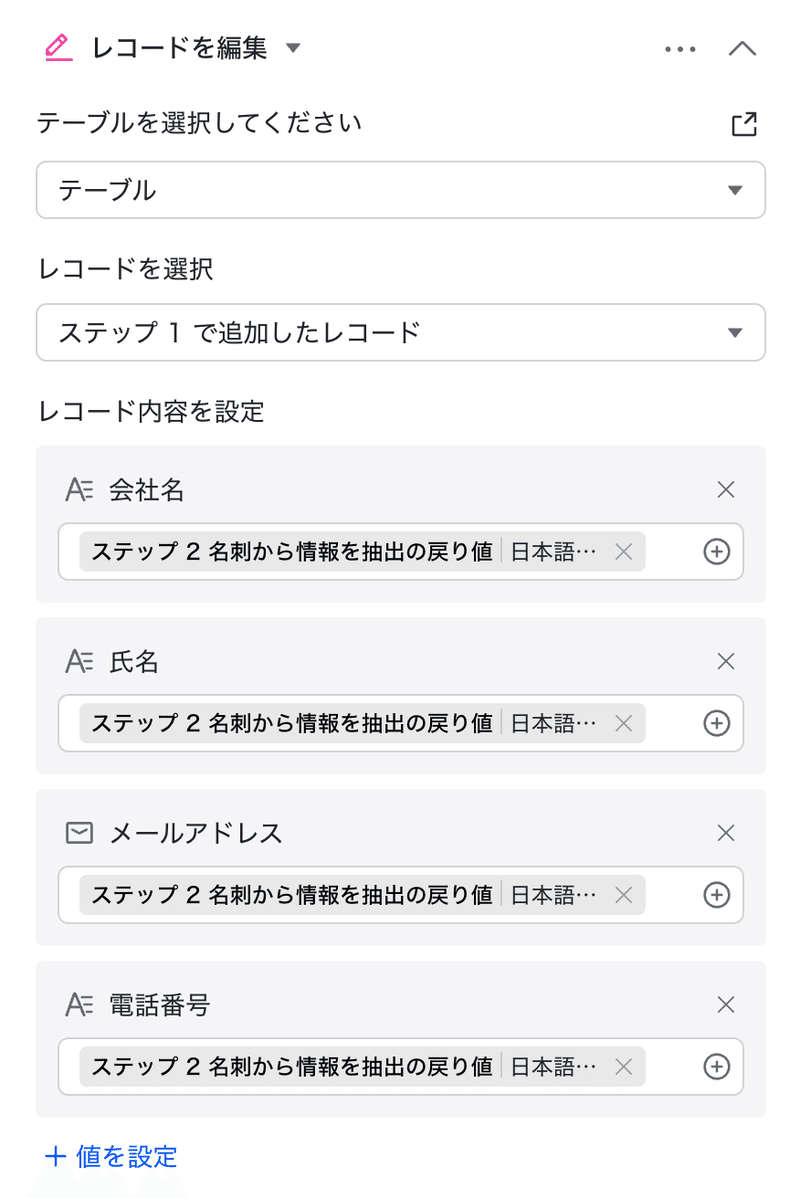Open the three-dot more options menu
This screenshot has width=800, height=1198.
(x=680, y=50)
